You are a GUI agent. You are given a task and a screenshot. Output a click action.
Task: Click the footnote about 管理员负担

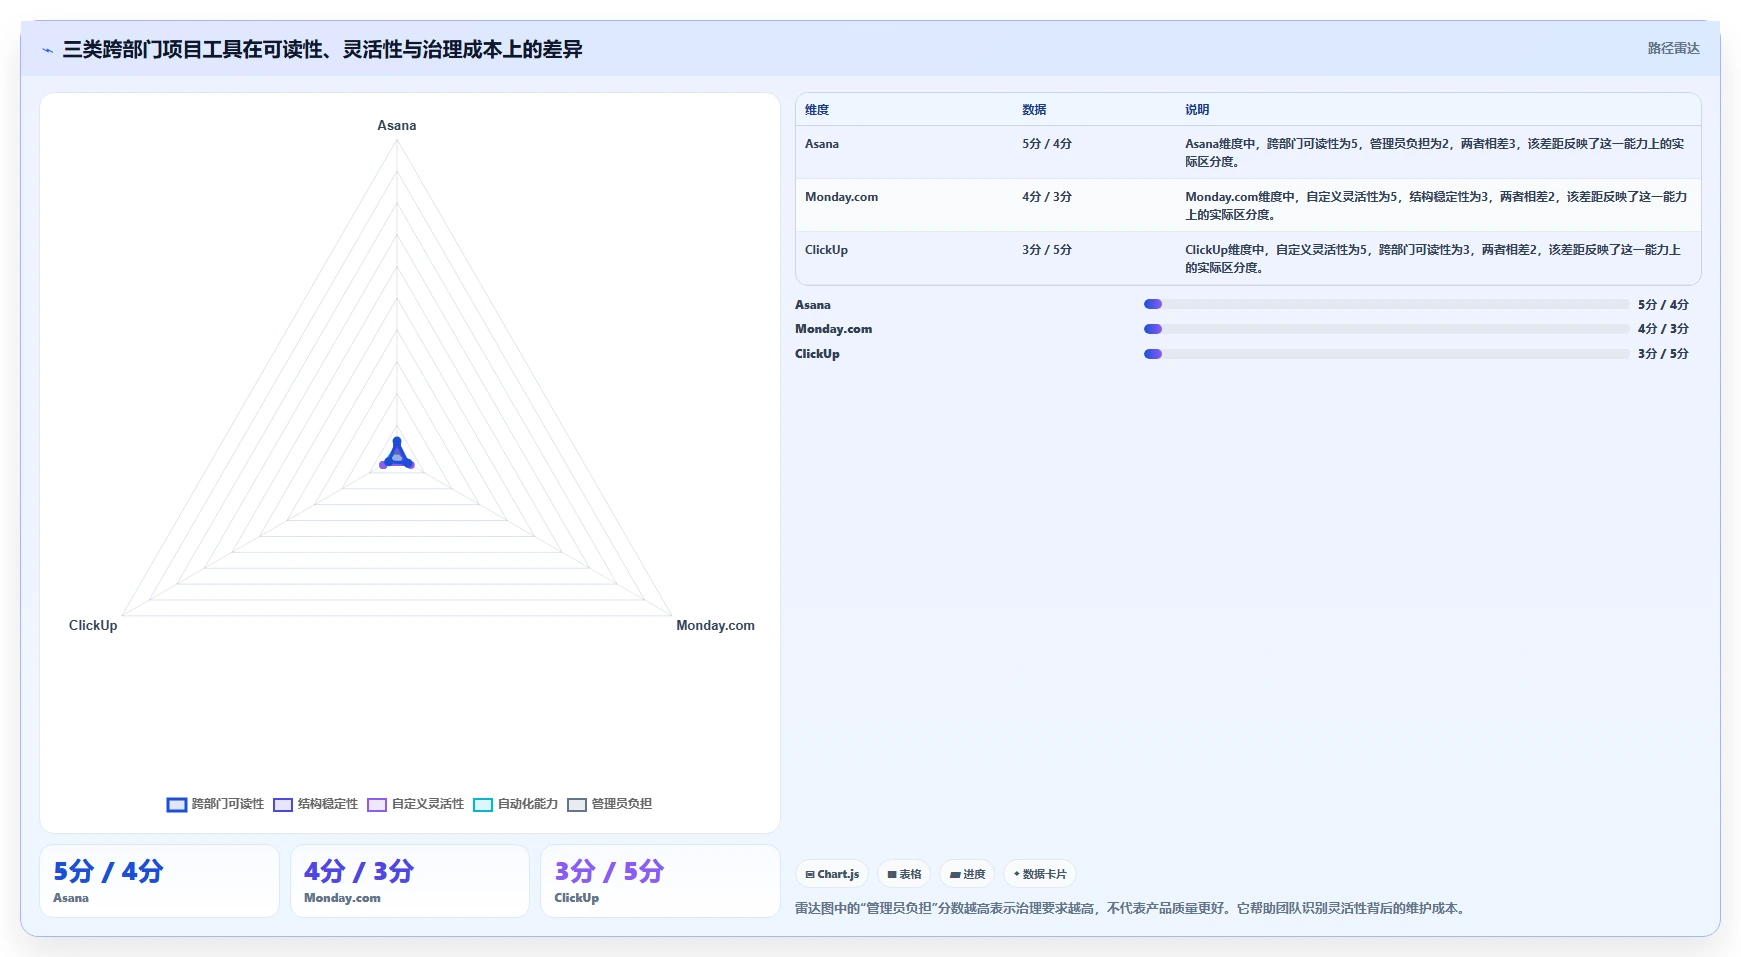1132,909
